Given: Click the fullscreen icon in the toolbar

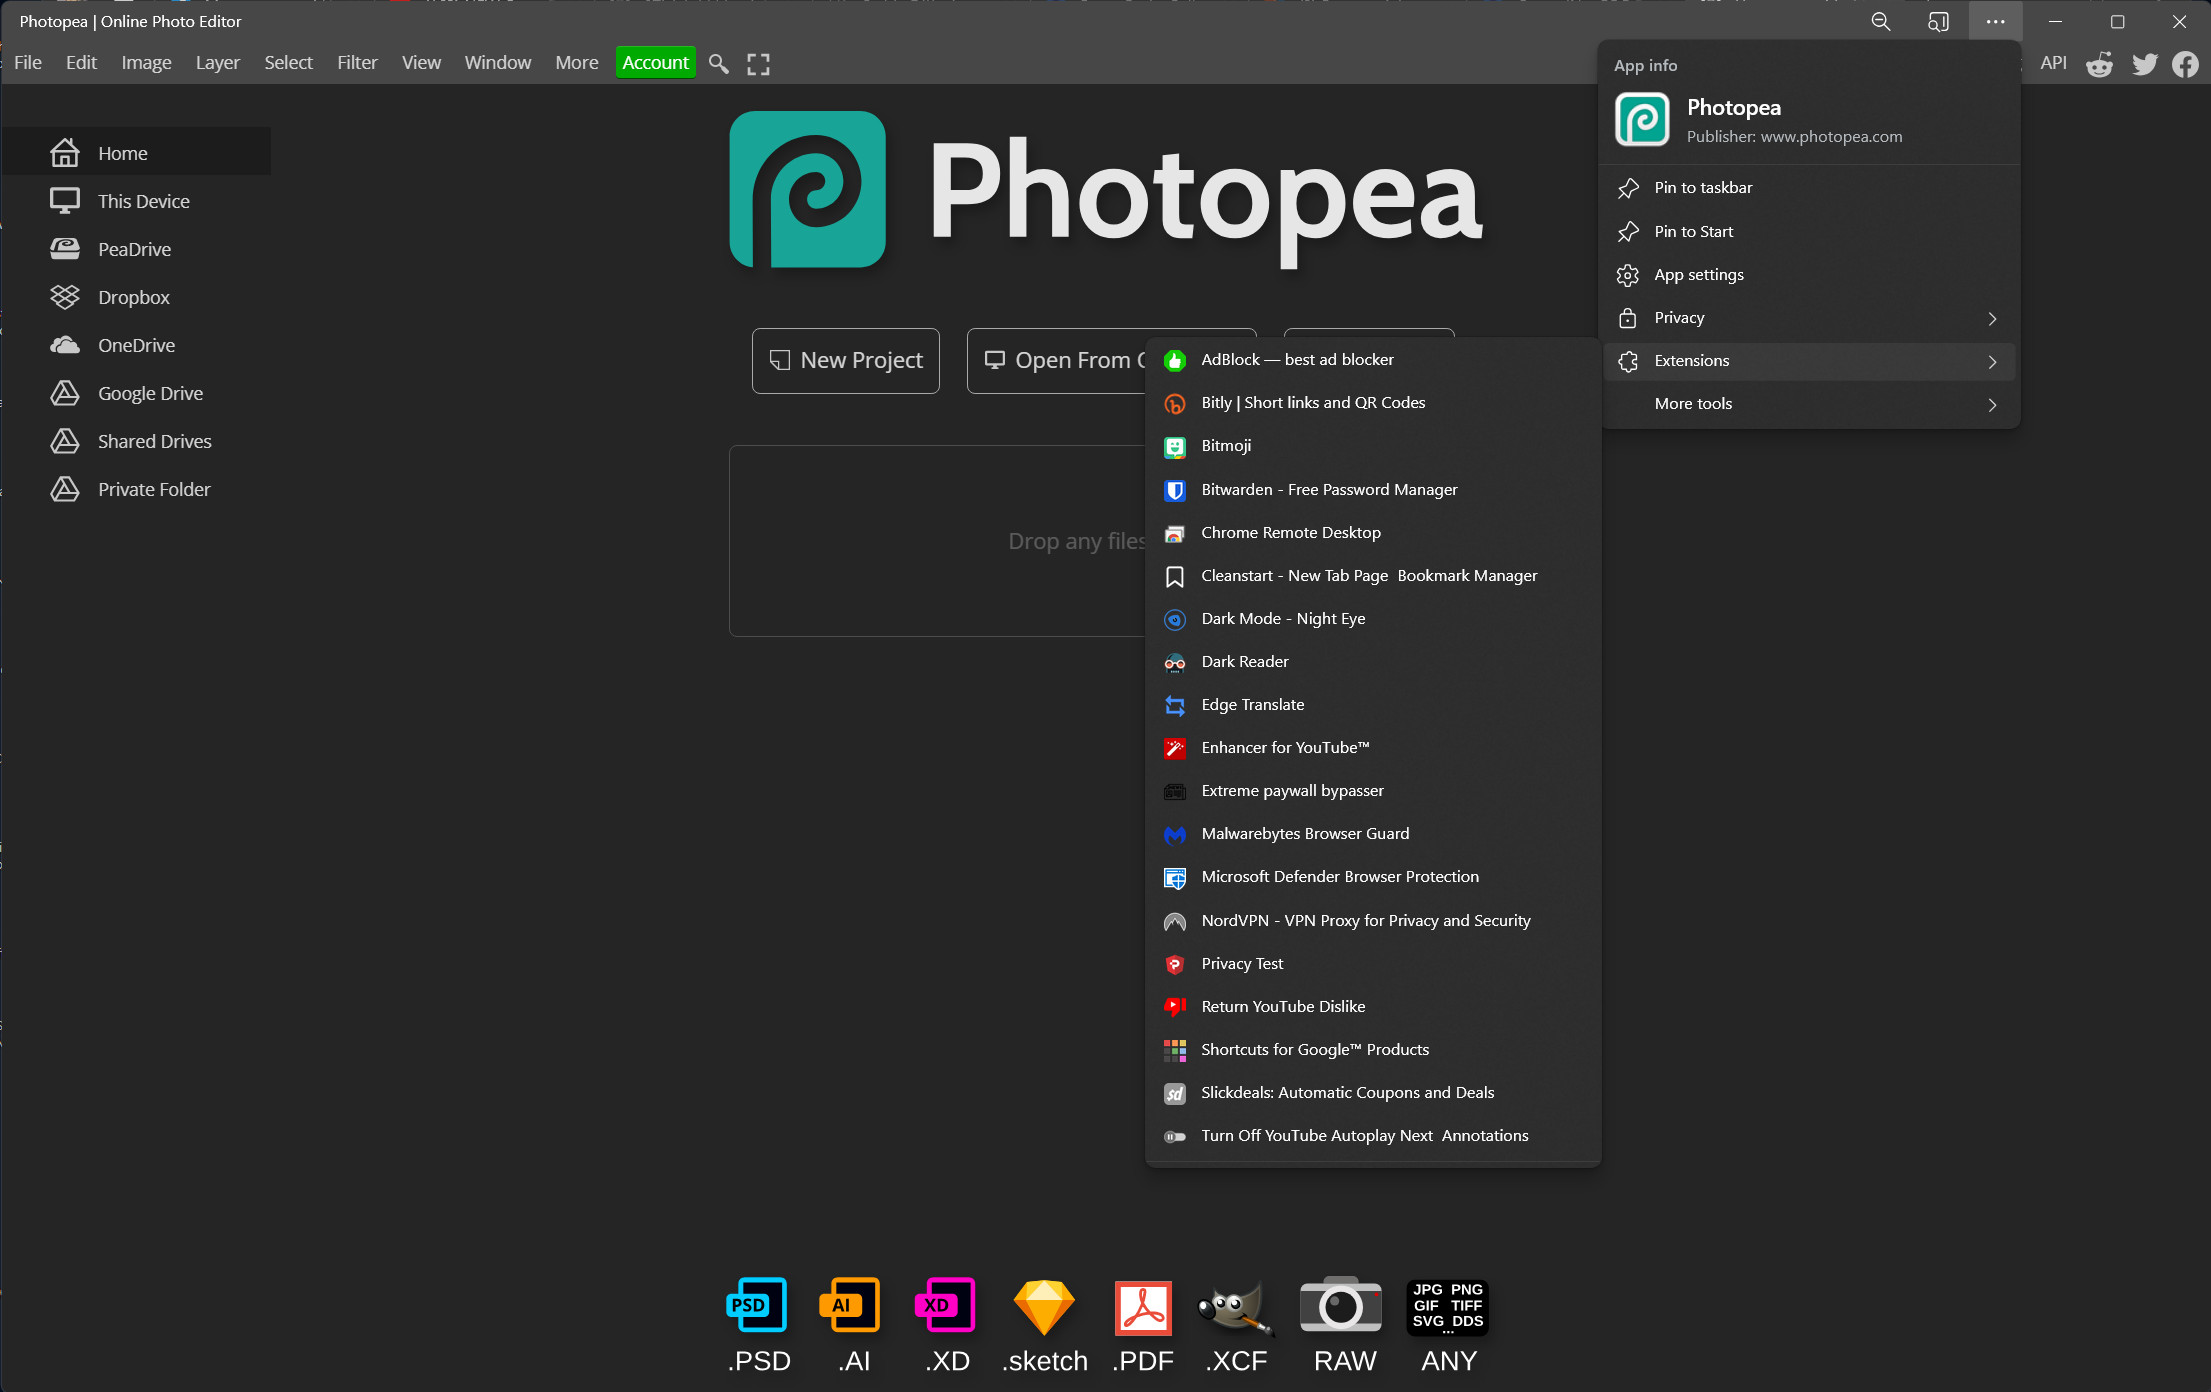Looking at the screenshot, I should point(758,62).
